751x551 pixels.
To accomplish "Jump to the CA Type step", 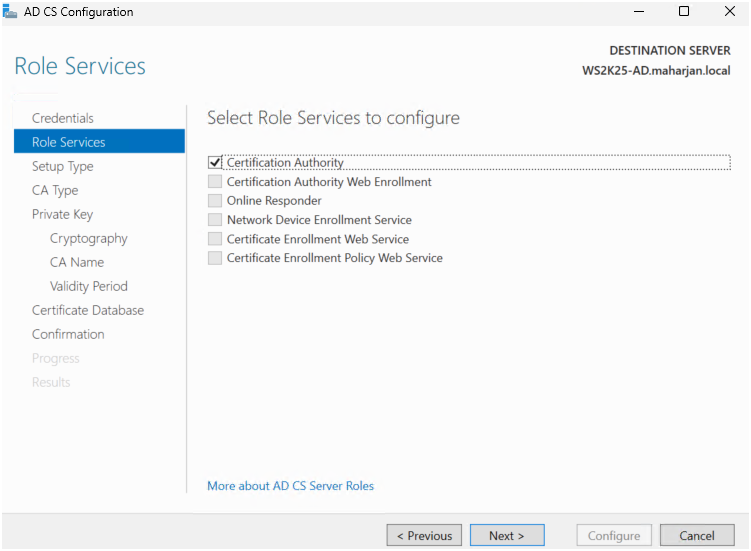I will (x=54, y=190).
